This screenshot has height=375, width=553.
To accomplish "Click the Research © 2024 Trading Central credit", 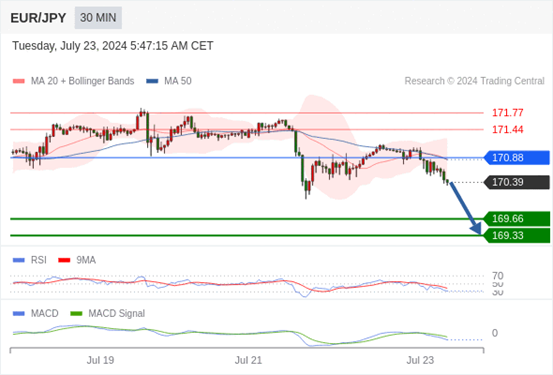I will coord(474,81).
